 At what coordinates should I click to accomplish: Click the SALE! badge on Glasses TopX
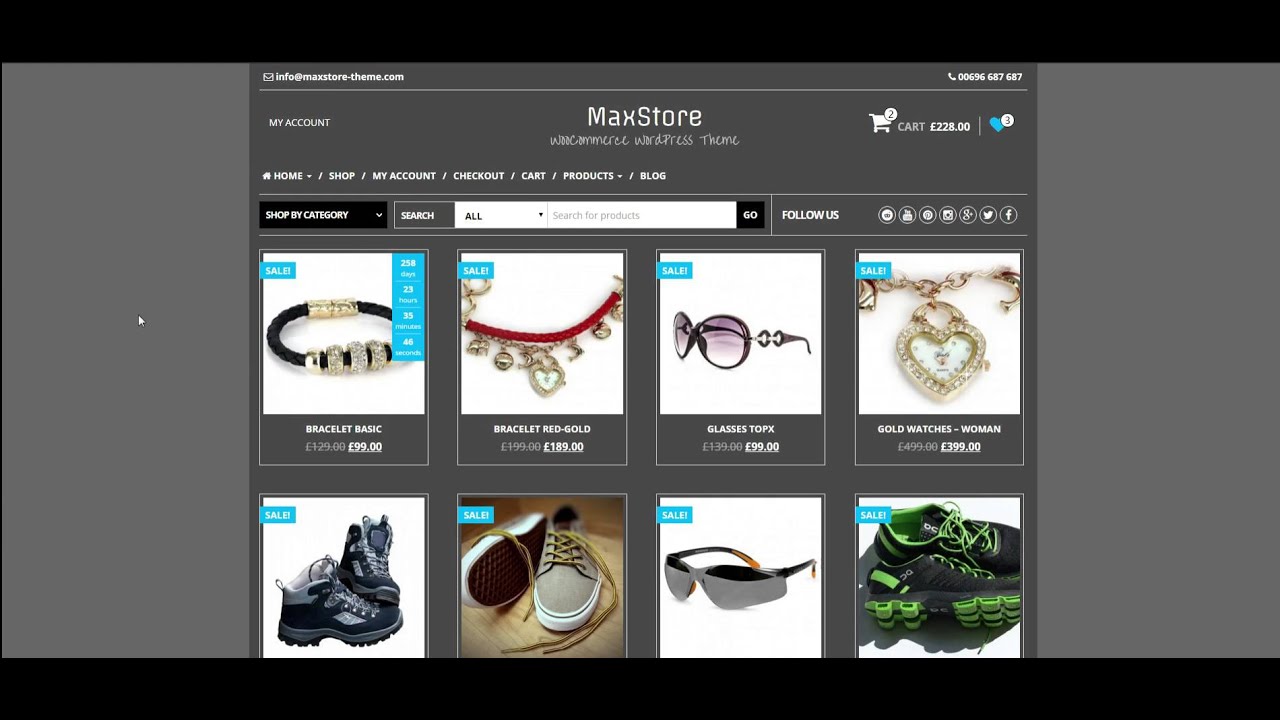(675, 271)
